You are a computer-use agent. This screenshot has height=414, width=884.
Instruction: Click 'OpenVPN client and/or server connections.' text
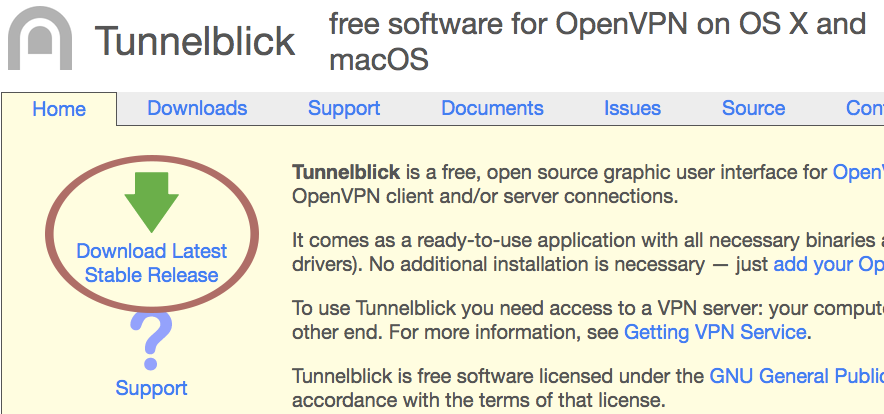485,197
